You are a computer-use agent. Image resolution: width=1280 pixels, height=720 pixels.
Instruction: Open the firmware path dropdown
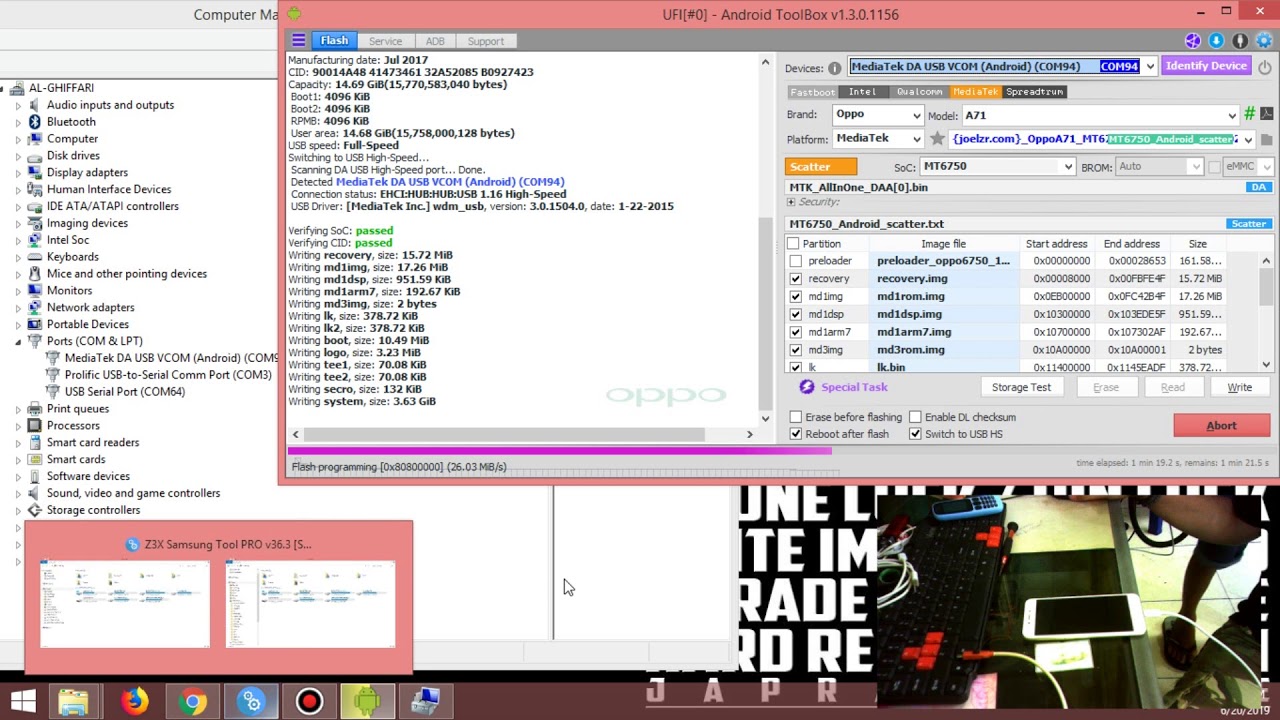1248,140
